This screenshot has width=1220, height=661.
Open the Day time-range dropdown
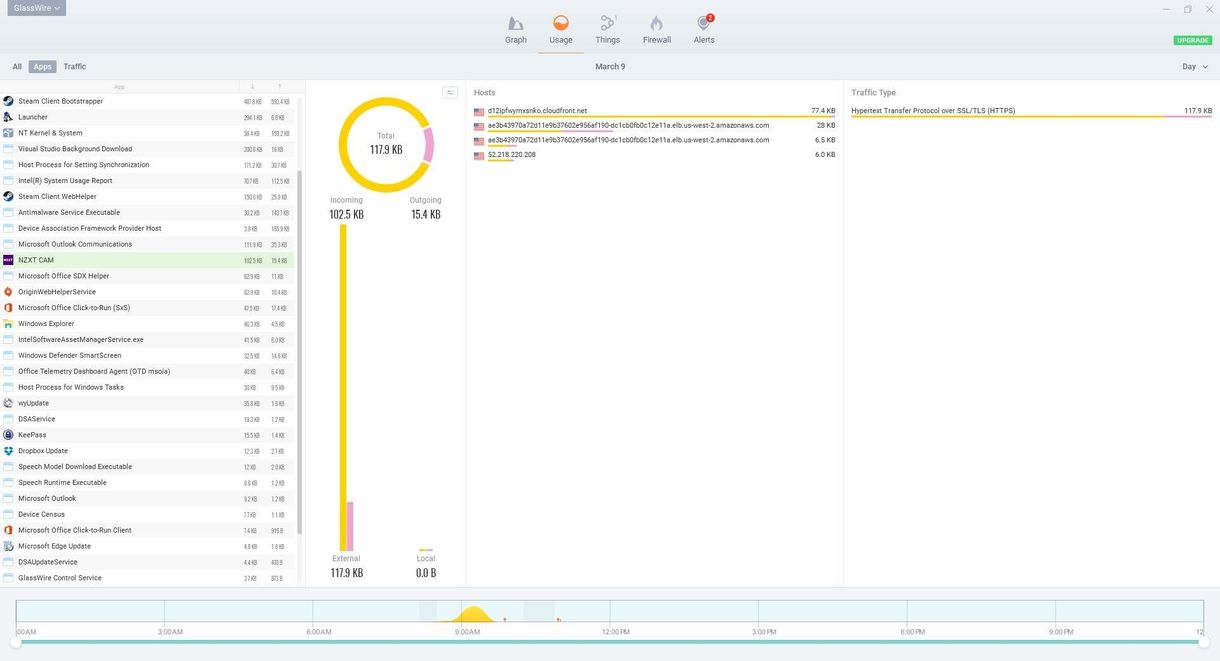[1195, 67]
